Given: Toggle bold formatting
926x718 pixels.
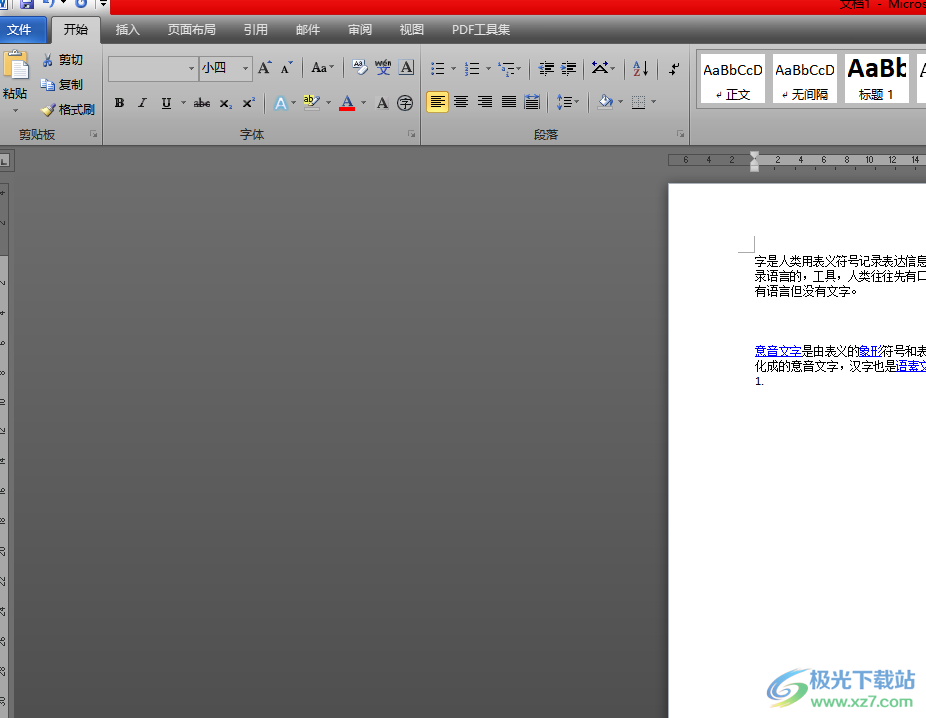Looking at the screenshot, I should [120, 103].
